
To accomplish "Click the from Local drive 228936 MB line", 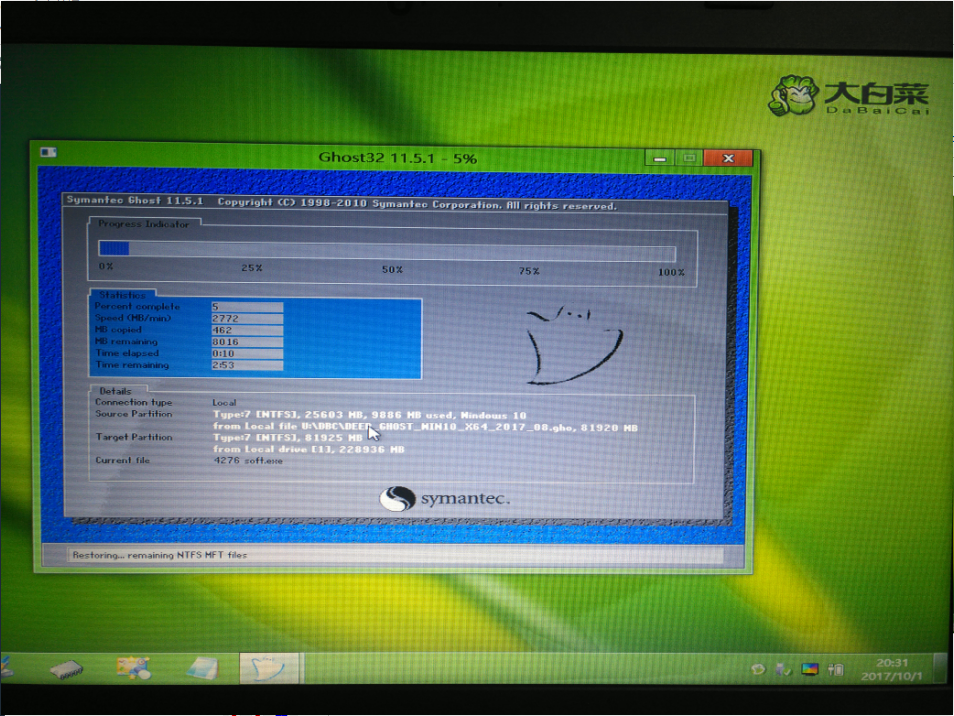I will tap(308, 450).
